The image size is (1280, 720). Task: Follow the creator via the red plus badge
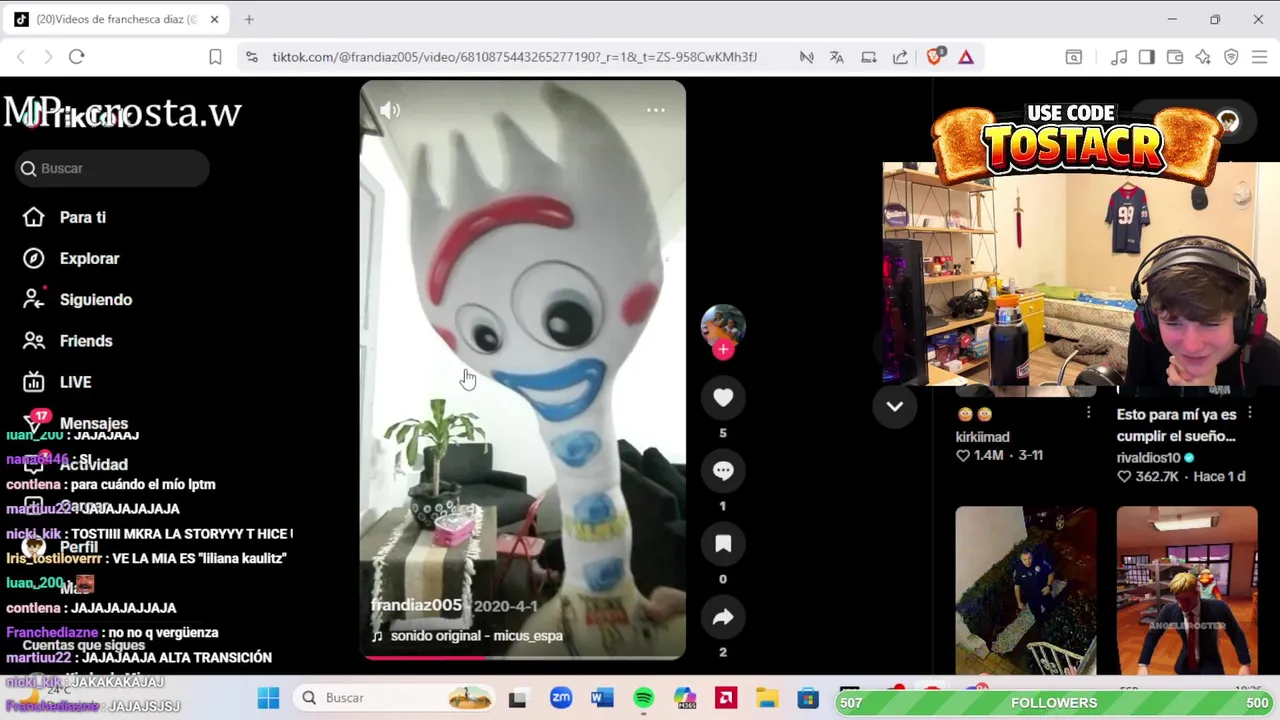click(x=723, y=350)
